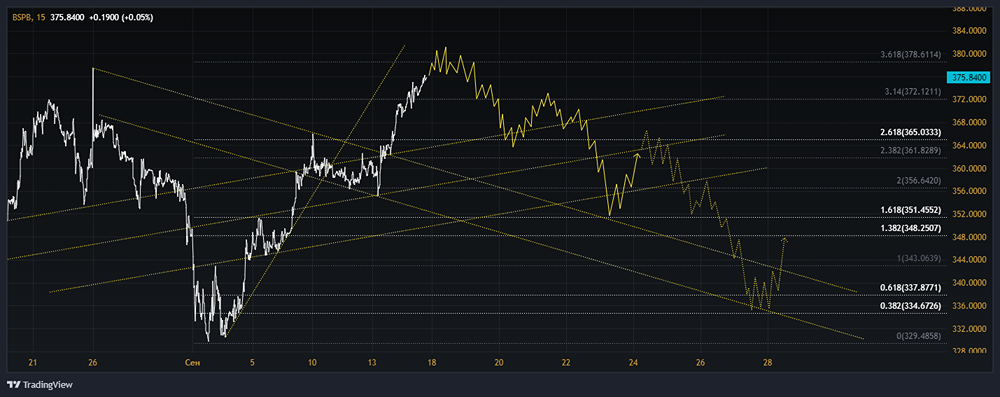Click the 384.0000 price axis label
The height and width of the screenshot is (397, 1000).
969,31
